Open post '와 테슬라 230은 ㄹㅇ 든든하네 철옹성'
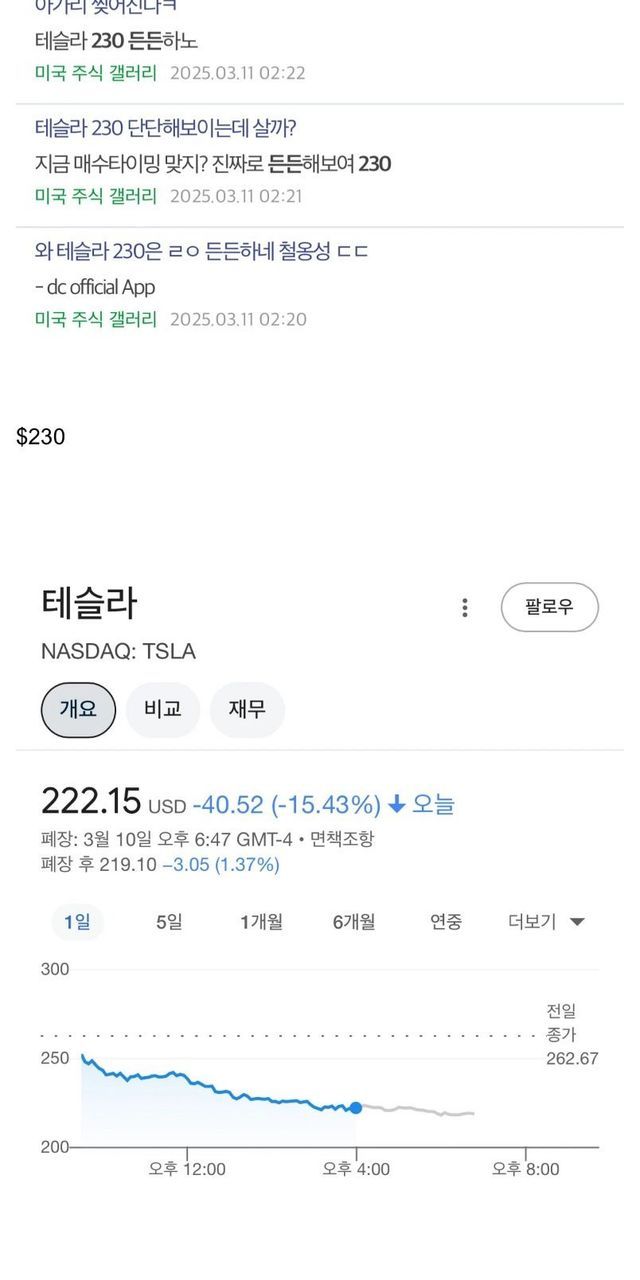Screen dimensions: 640x1280 pyautogui.click(x=201, y=251)
